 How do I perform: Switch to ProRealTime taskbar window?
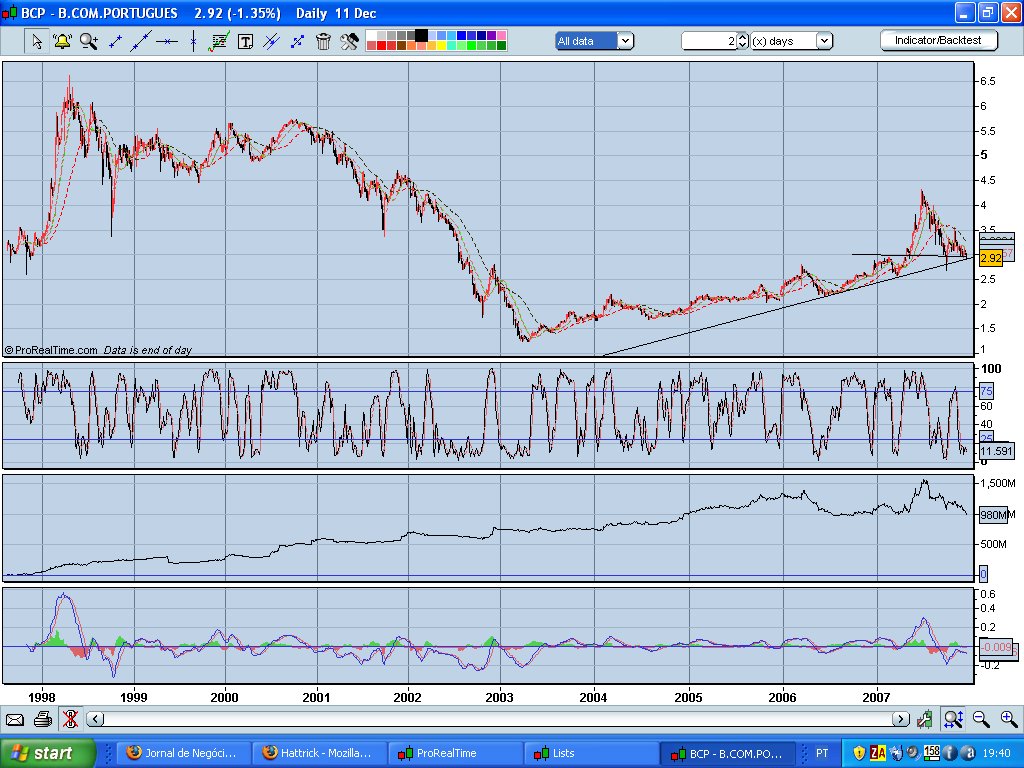point(455,753)
